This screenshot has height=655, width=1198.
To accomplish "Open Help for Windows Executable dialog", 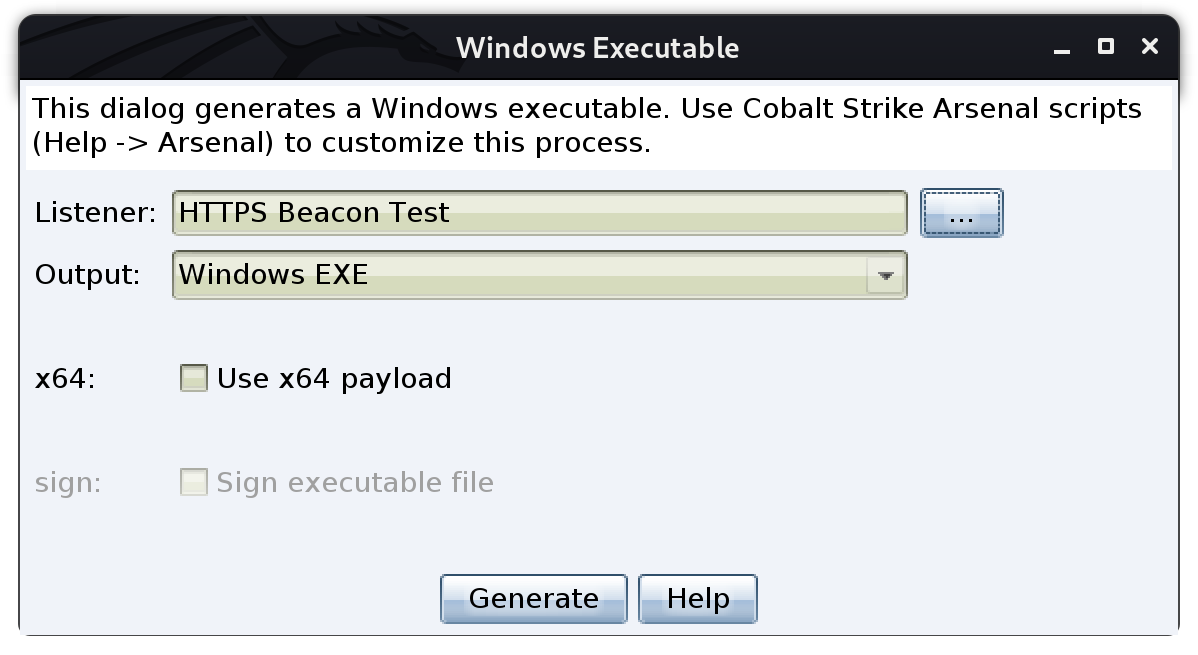I will click(698, 598).
